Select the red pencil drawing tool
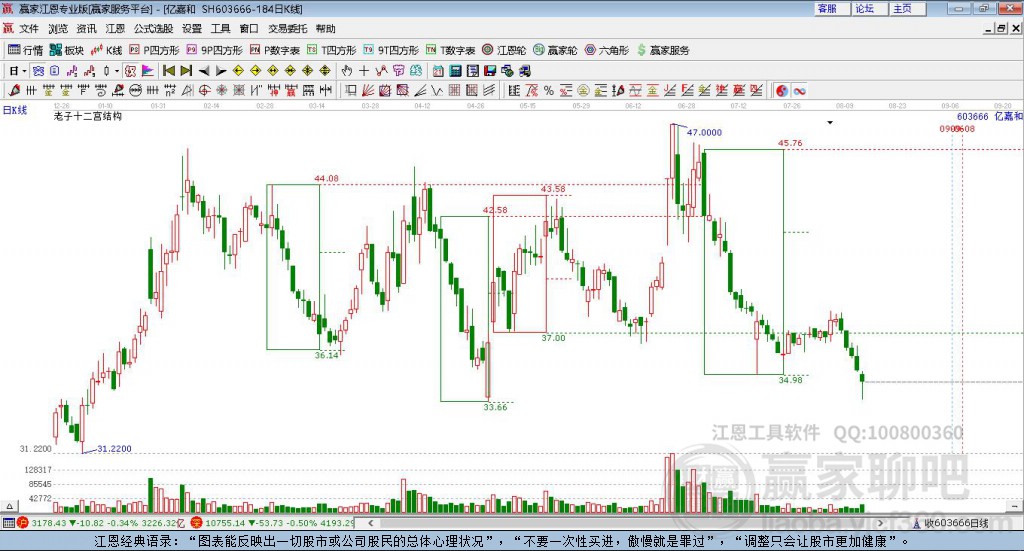 click(x=14, y=91)
